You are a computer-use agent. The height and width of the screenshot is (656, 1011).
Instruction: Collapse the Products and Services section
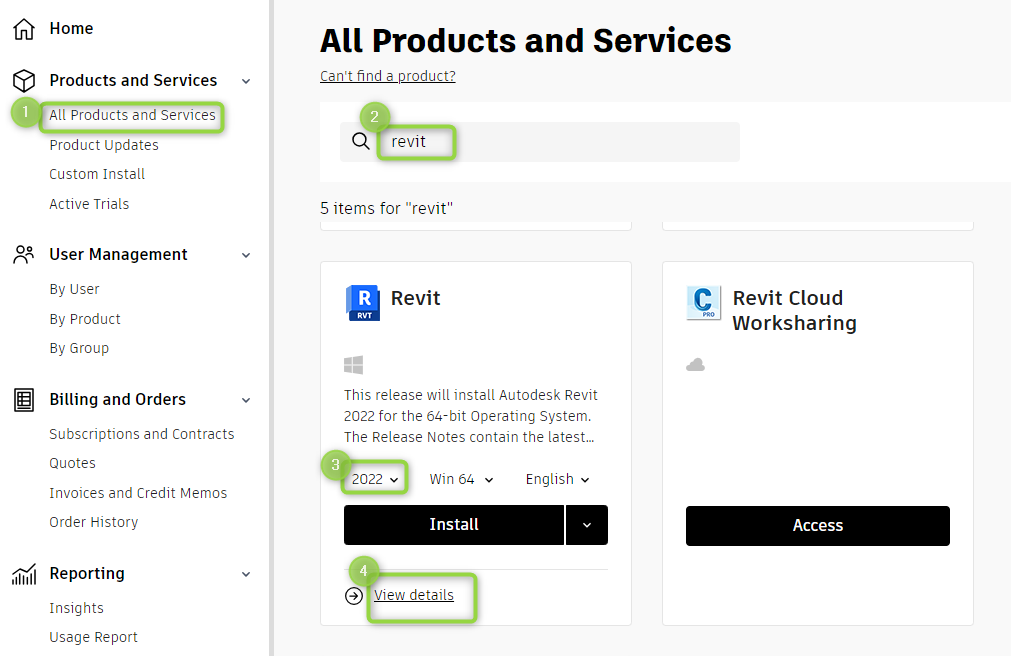246,80
